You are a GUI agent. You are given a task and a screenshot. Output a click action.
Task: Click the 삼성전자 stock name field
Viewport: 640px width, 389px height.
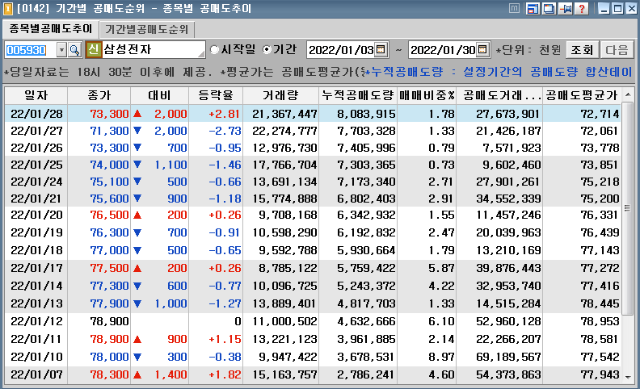tap(153, 50)
